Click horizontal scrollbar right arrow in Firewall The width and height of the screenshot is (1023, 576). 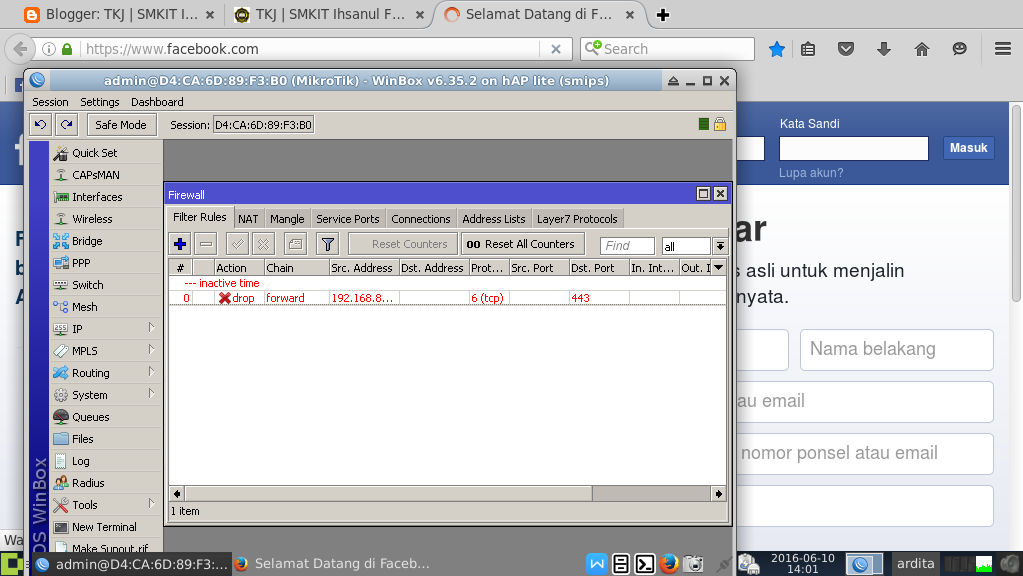pyautogui.click(x=718, y=494)
